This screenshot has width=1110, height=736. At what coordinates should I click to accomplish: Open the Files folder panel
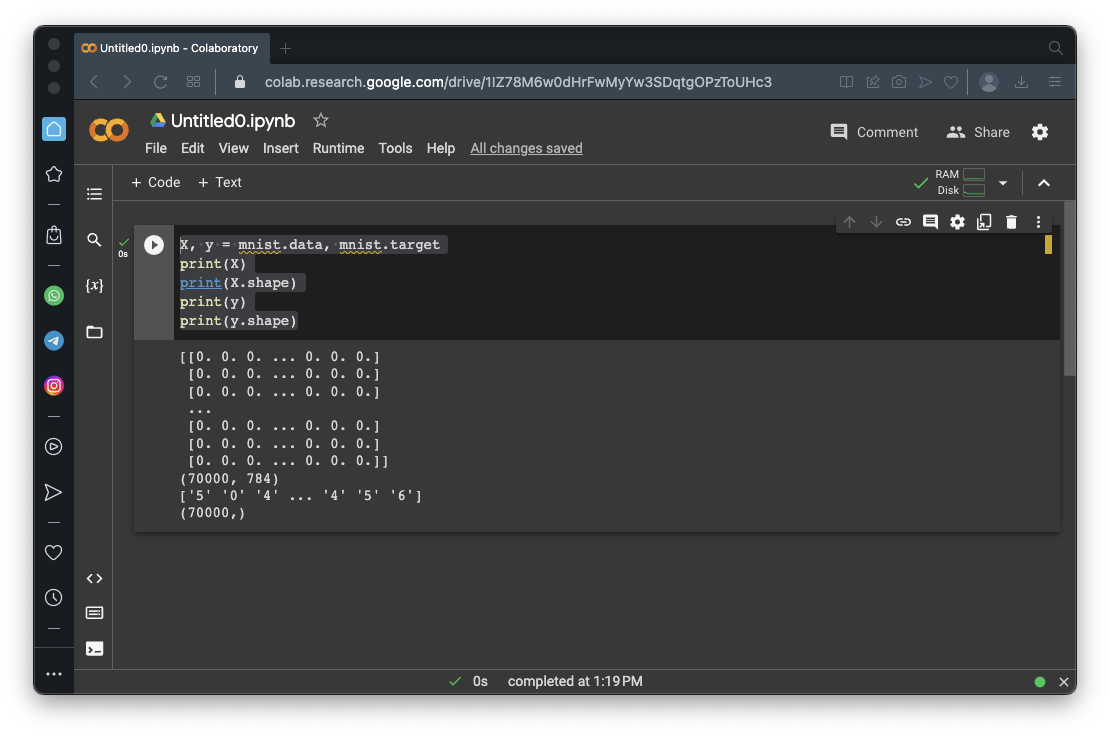pos(94,332)
